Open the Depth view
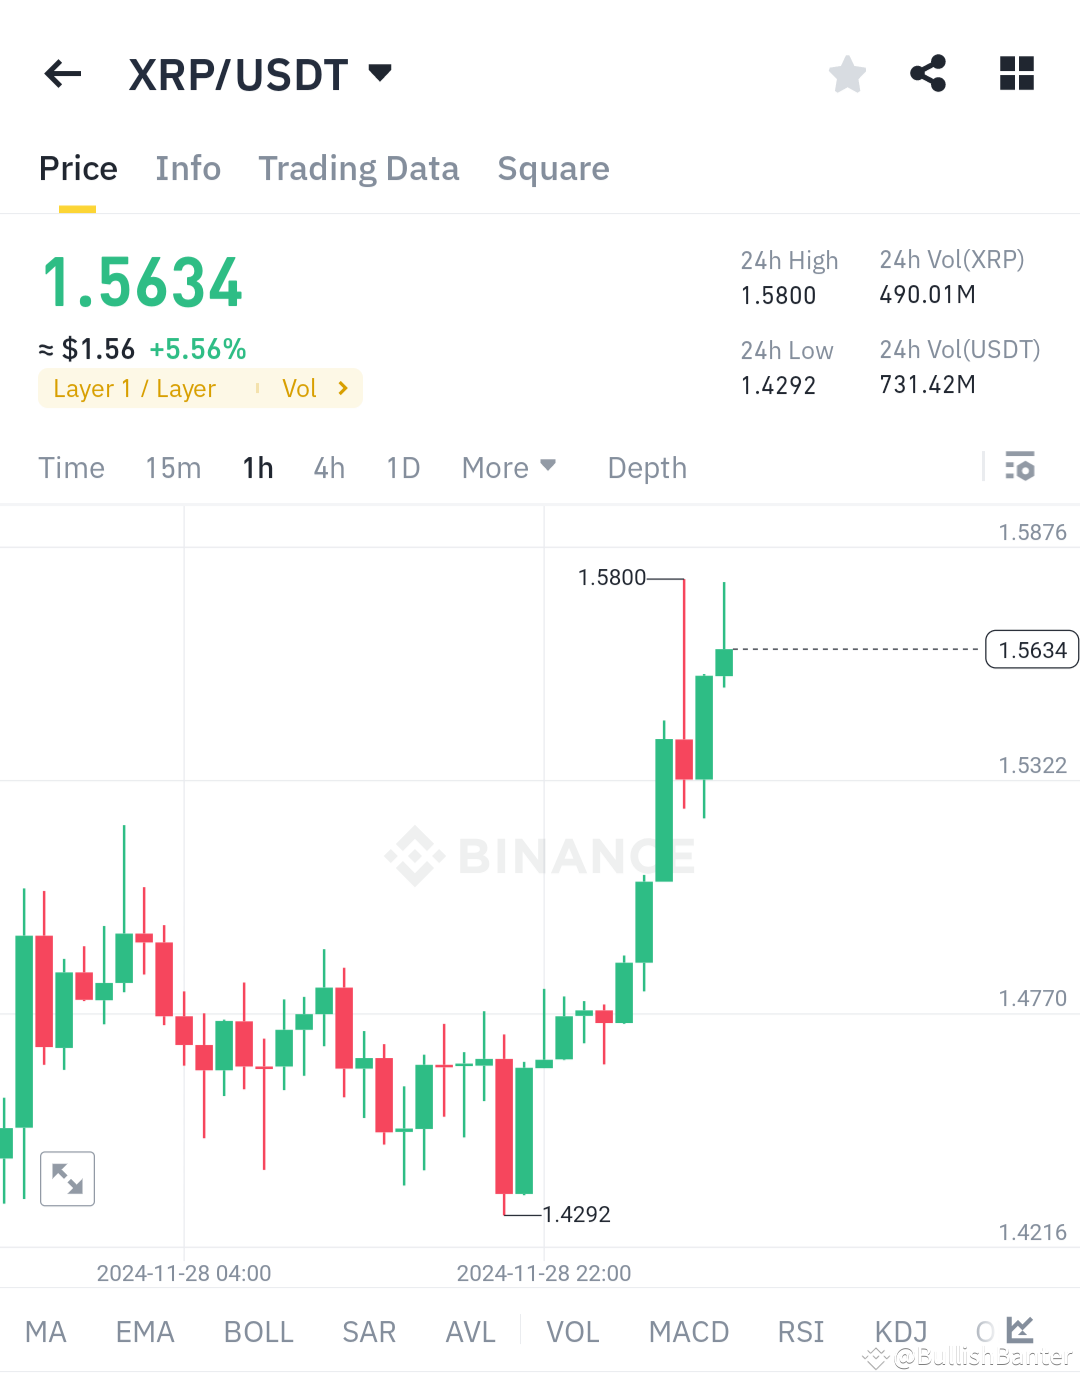The height and width of the screenshot is (1379, 1080). pyautogui.click(x=646, y=467)
